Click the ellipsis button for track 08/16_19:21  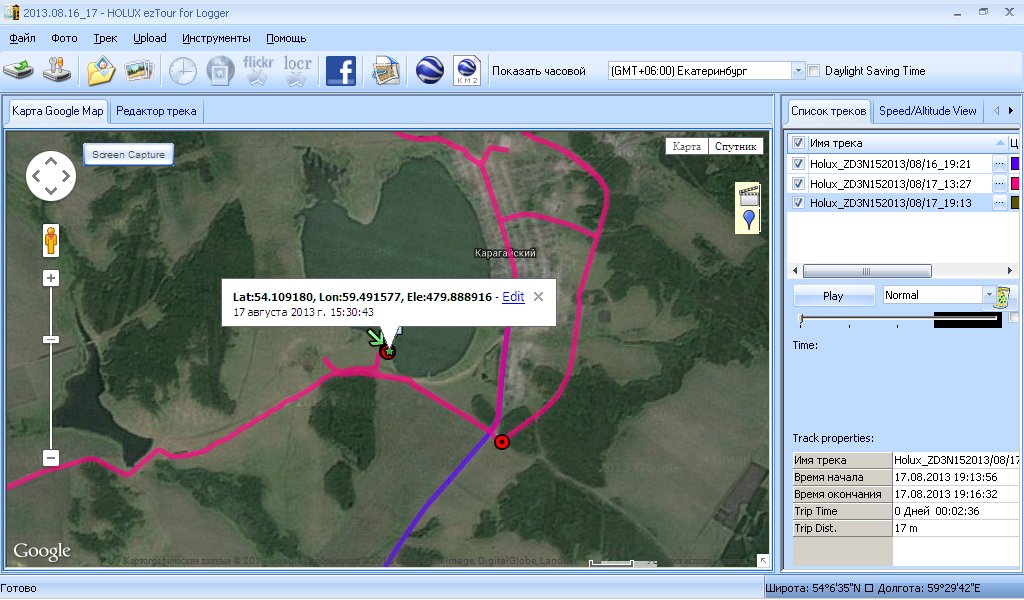click(x=999, y=164)
